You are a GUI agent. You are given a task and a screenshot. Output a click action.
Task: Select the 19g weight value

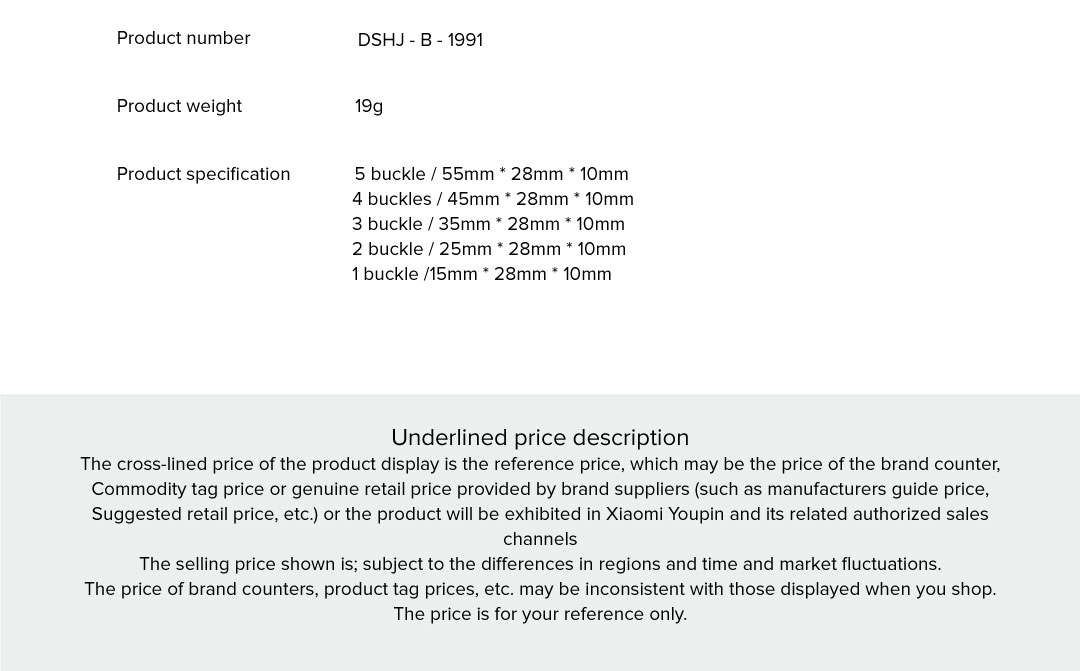tap(369, 106)
